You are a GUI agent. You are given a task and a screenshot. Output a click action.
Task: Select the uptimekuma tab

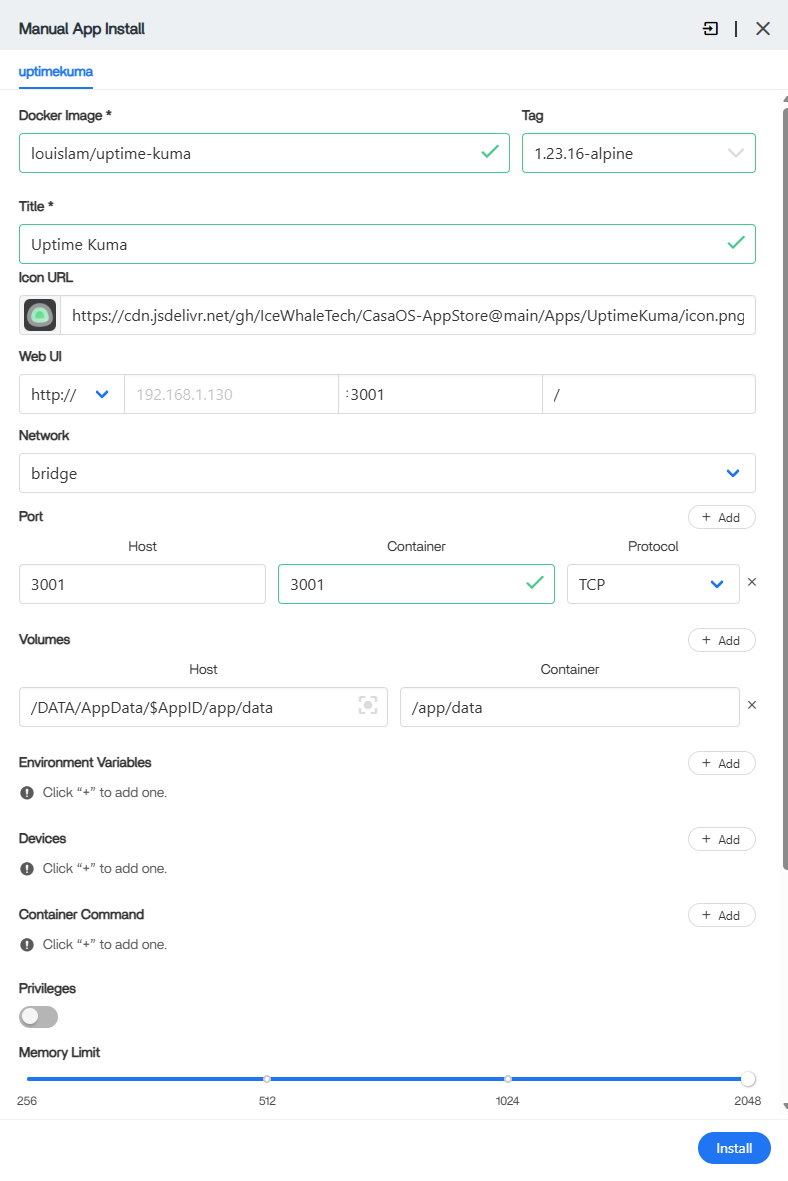point(56,72)
